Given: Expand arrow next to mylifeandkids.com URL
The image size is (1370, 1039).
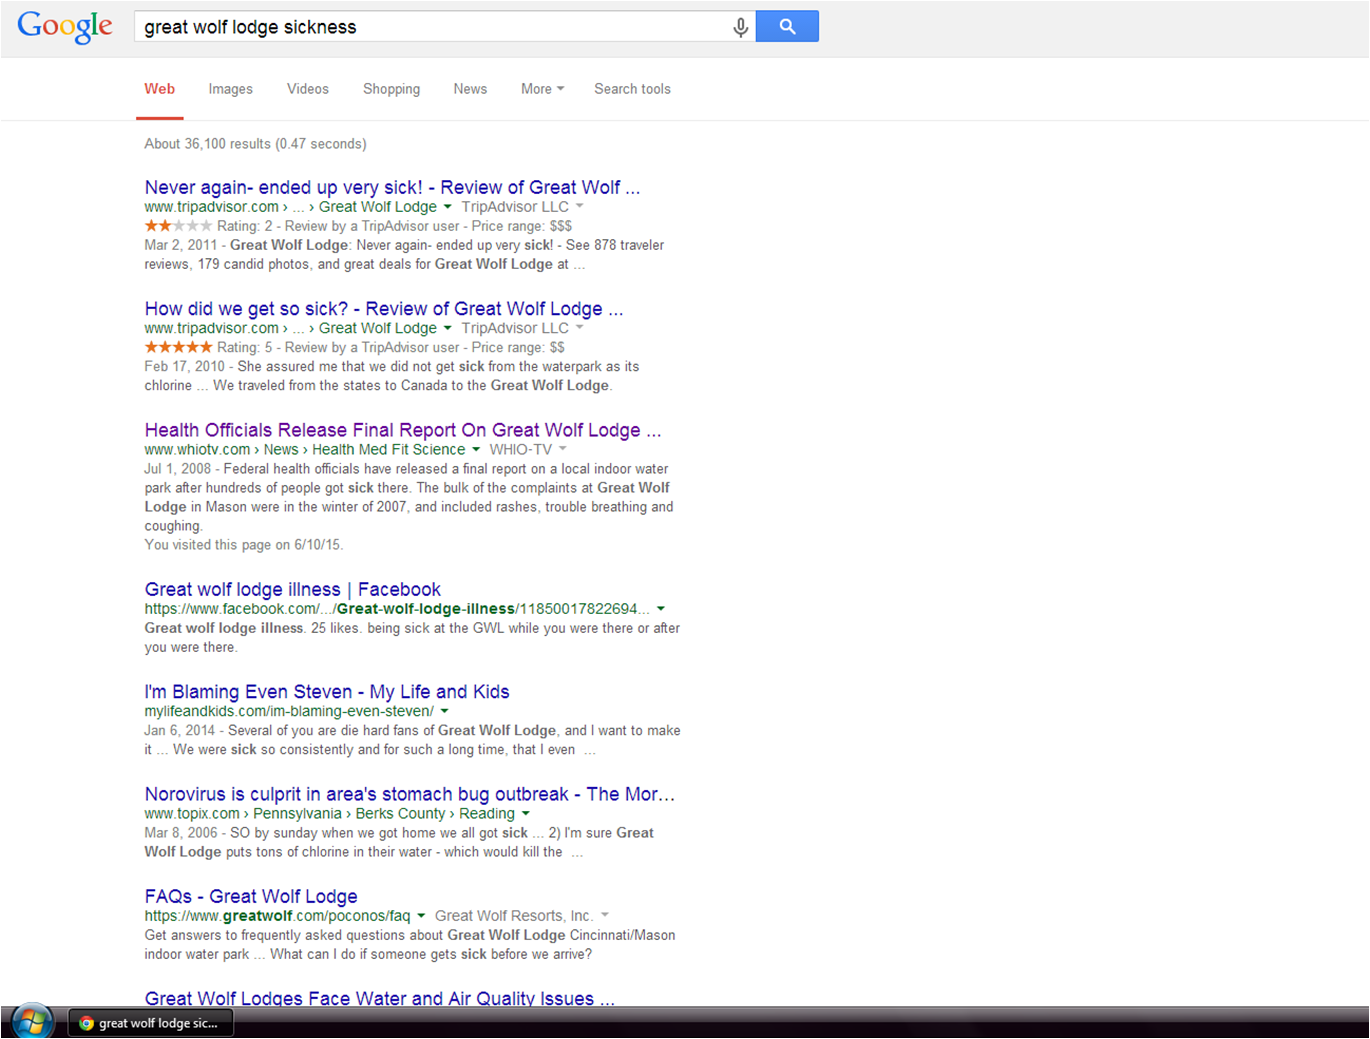Looking at the screenshot, I should click(x=444, y=712).
